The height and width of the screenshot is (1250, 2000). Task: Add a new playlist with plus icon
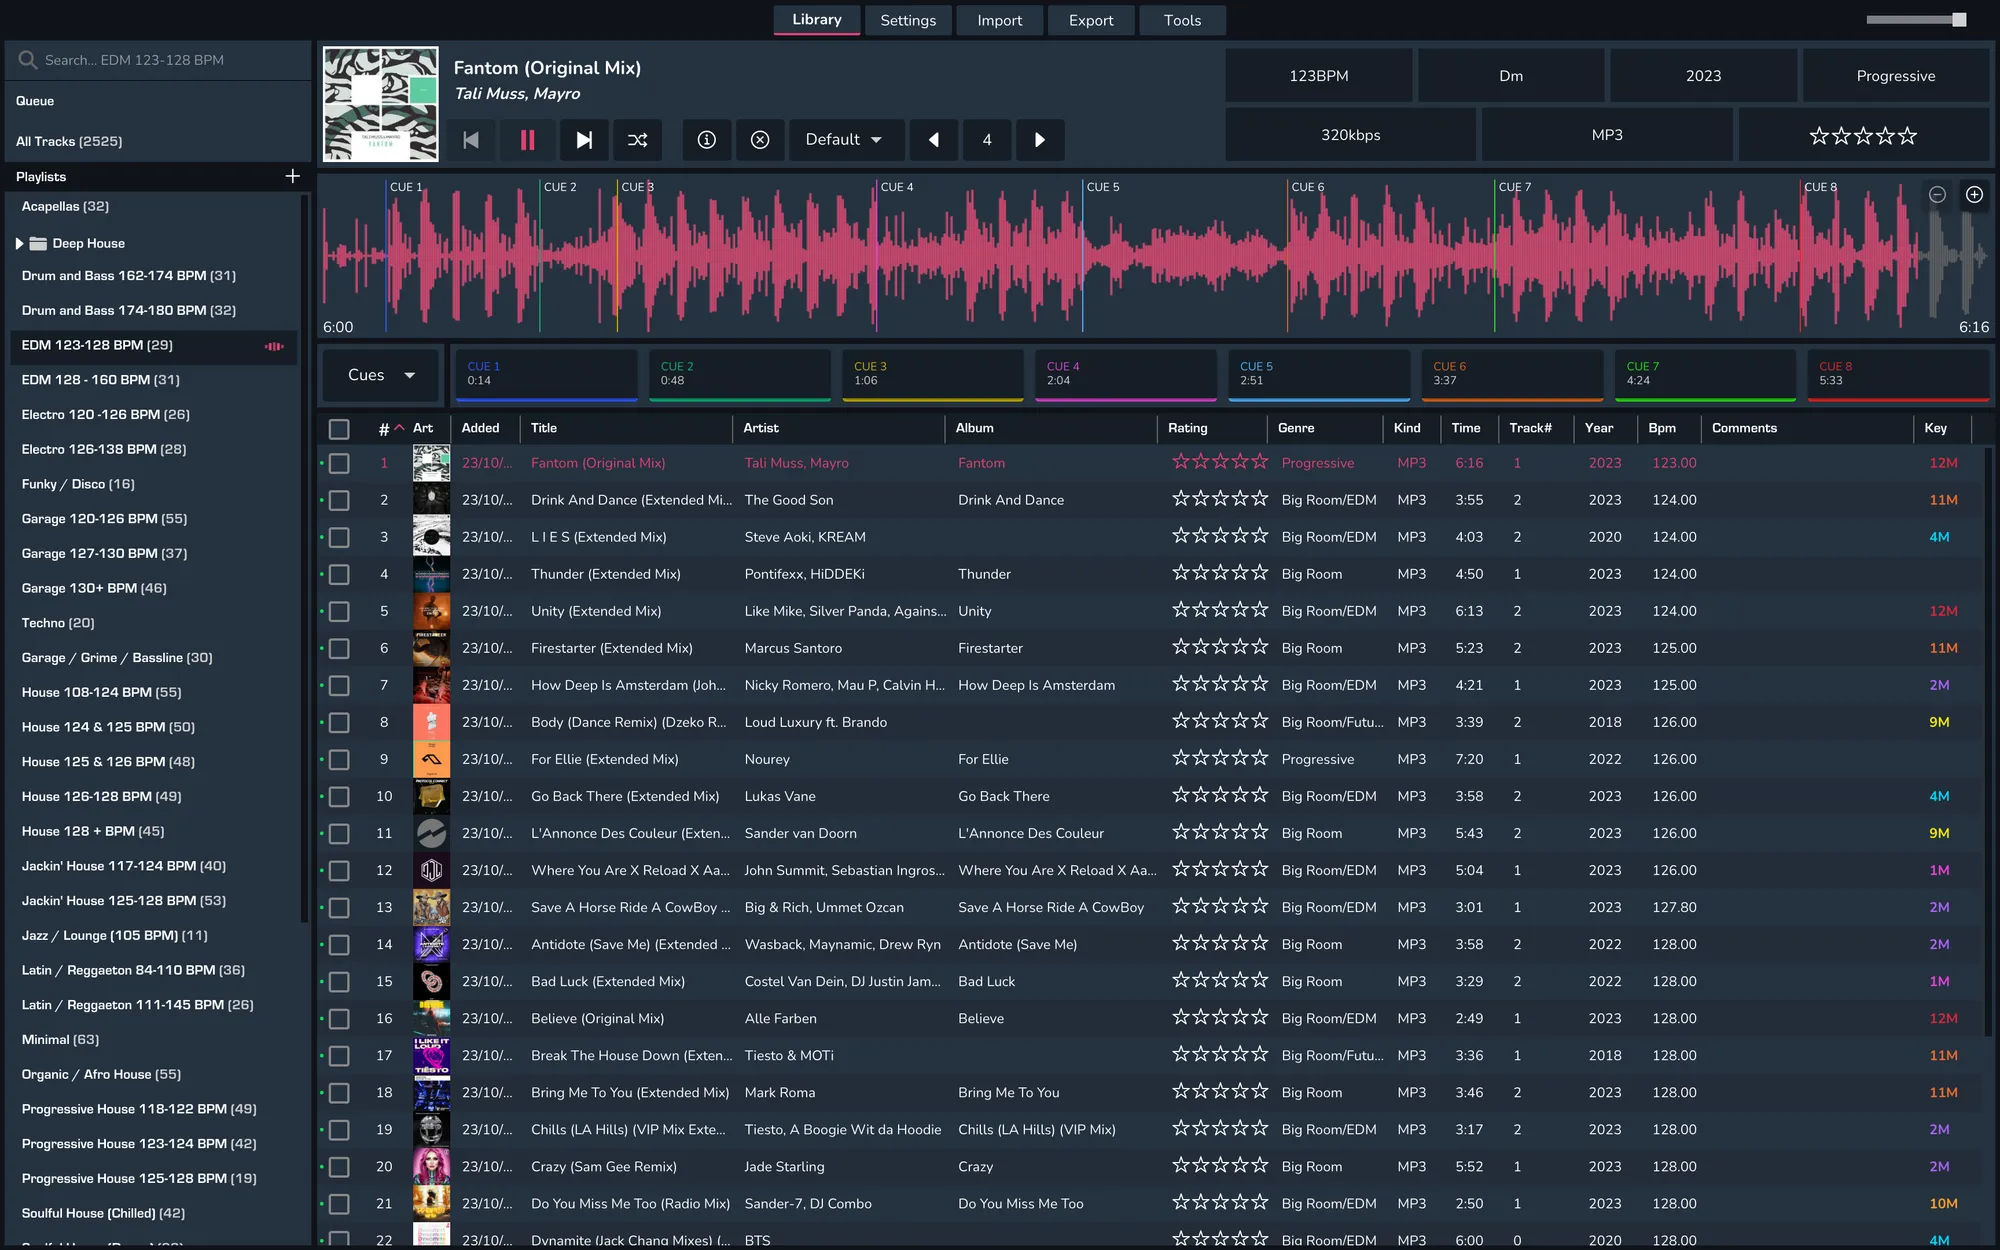click(292, 176)
